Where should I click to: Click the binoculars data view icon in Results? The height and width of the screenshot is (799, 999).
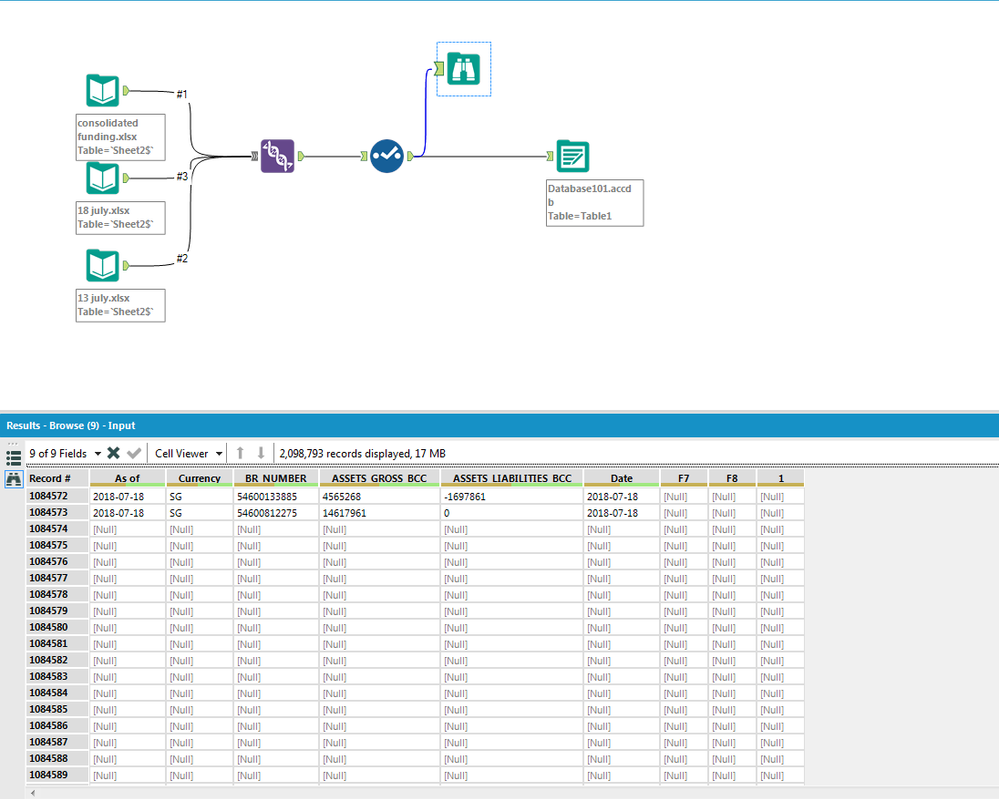tap(13, 479)
